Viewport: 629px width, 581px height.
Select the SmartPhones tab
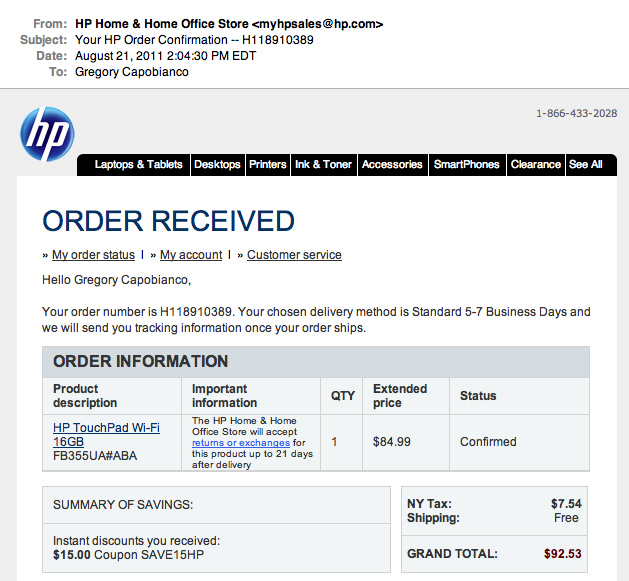pyautogui.click(x=467, y=165)
